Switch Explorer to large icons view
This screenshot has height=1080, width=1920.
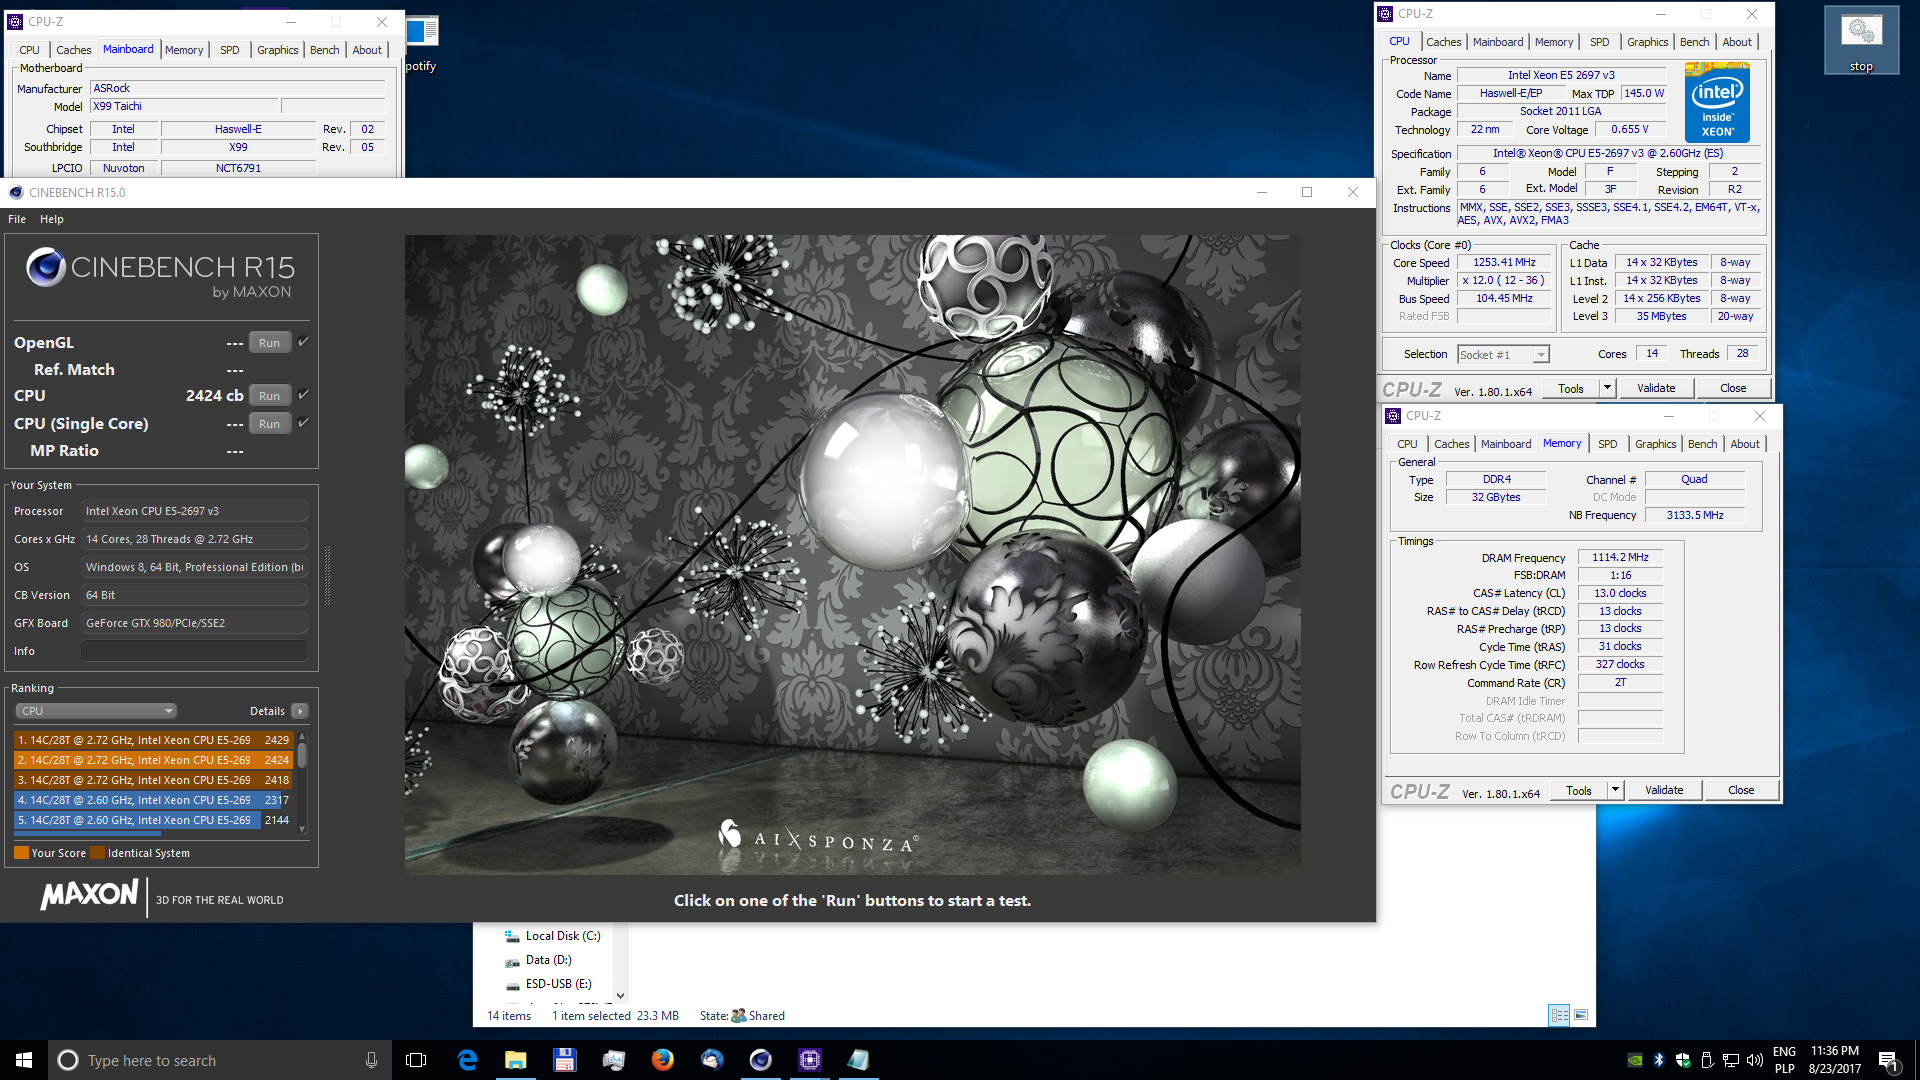point(1581,1015)
